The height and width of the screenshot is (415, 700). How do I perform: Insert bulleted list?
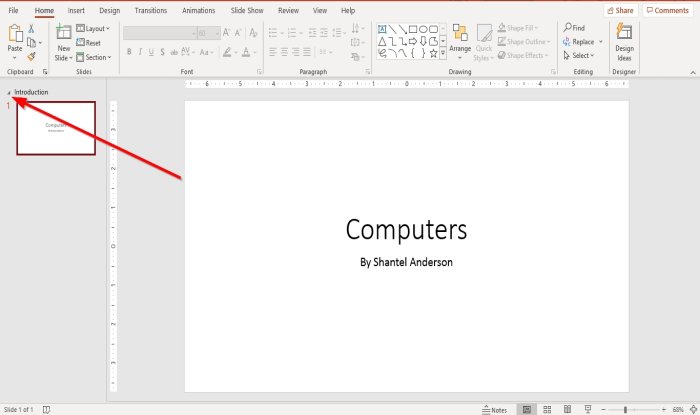pyautogui.click(x=275, y=33)
